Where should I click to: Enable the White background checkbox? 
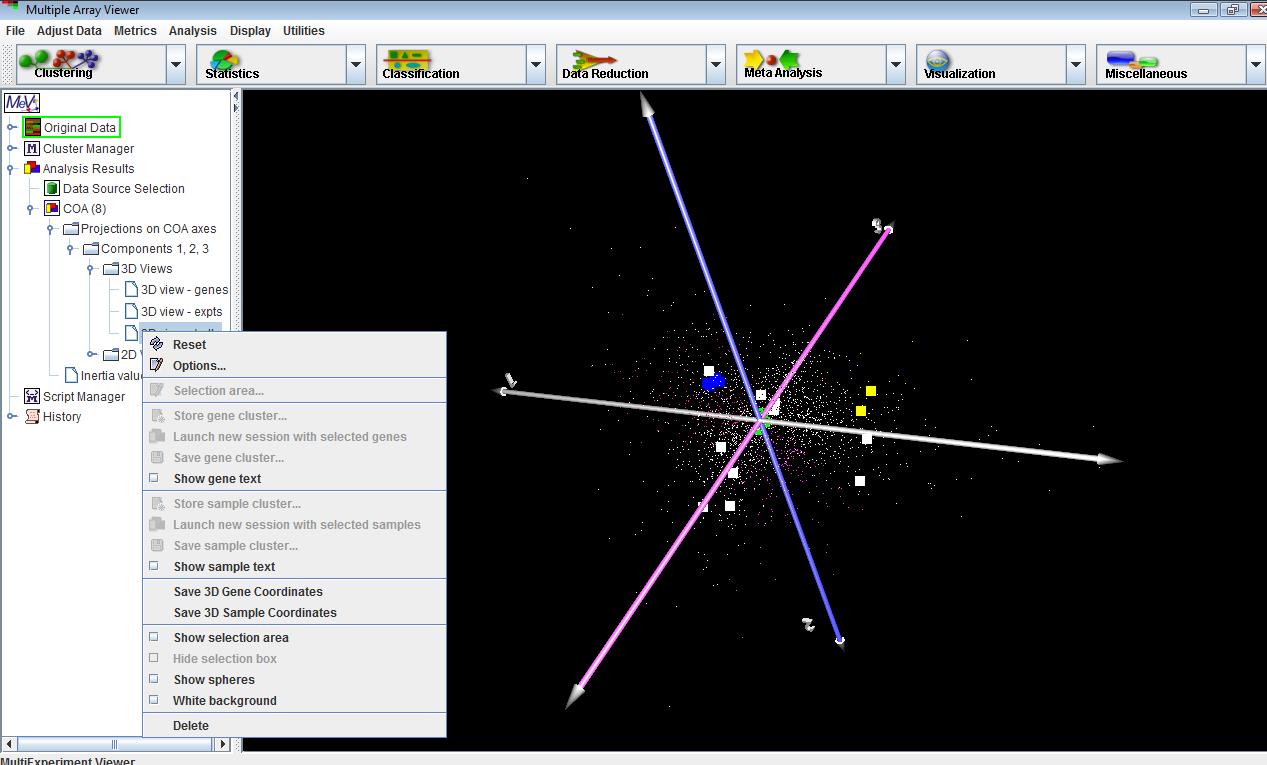(x=154, y=701)
